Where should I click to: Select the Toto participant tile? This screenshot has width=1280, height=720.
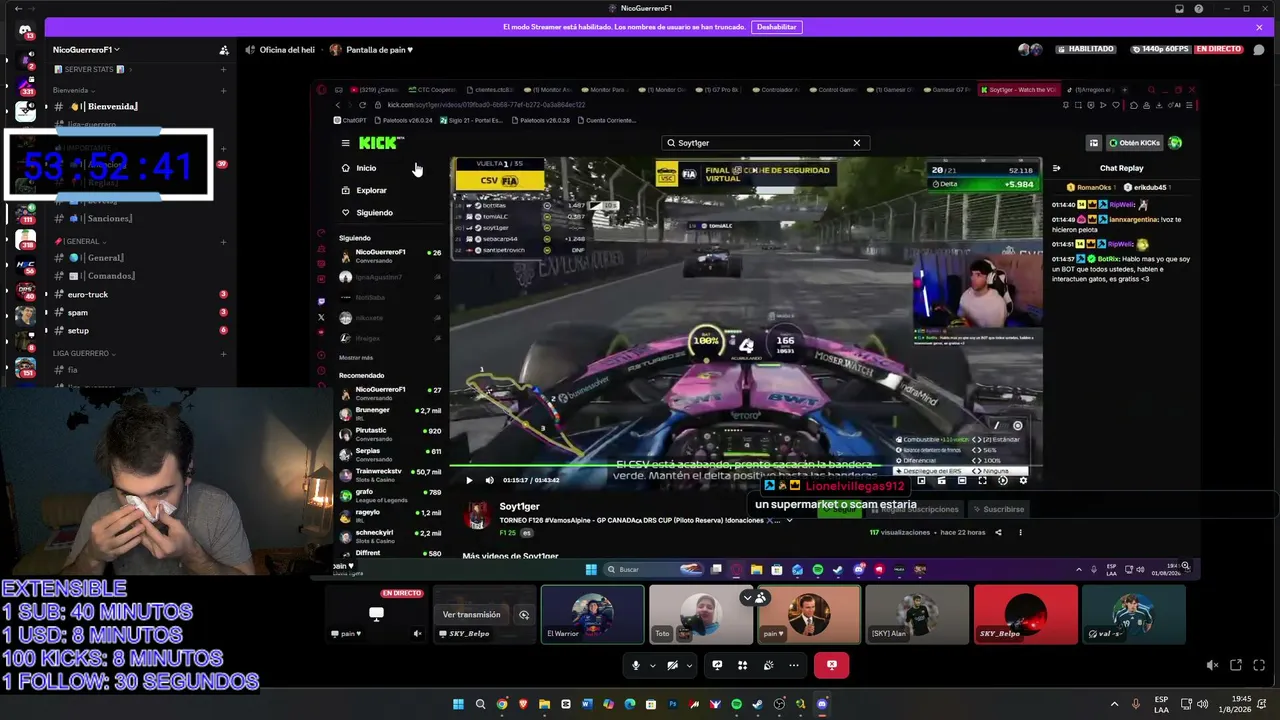[701, 614]
